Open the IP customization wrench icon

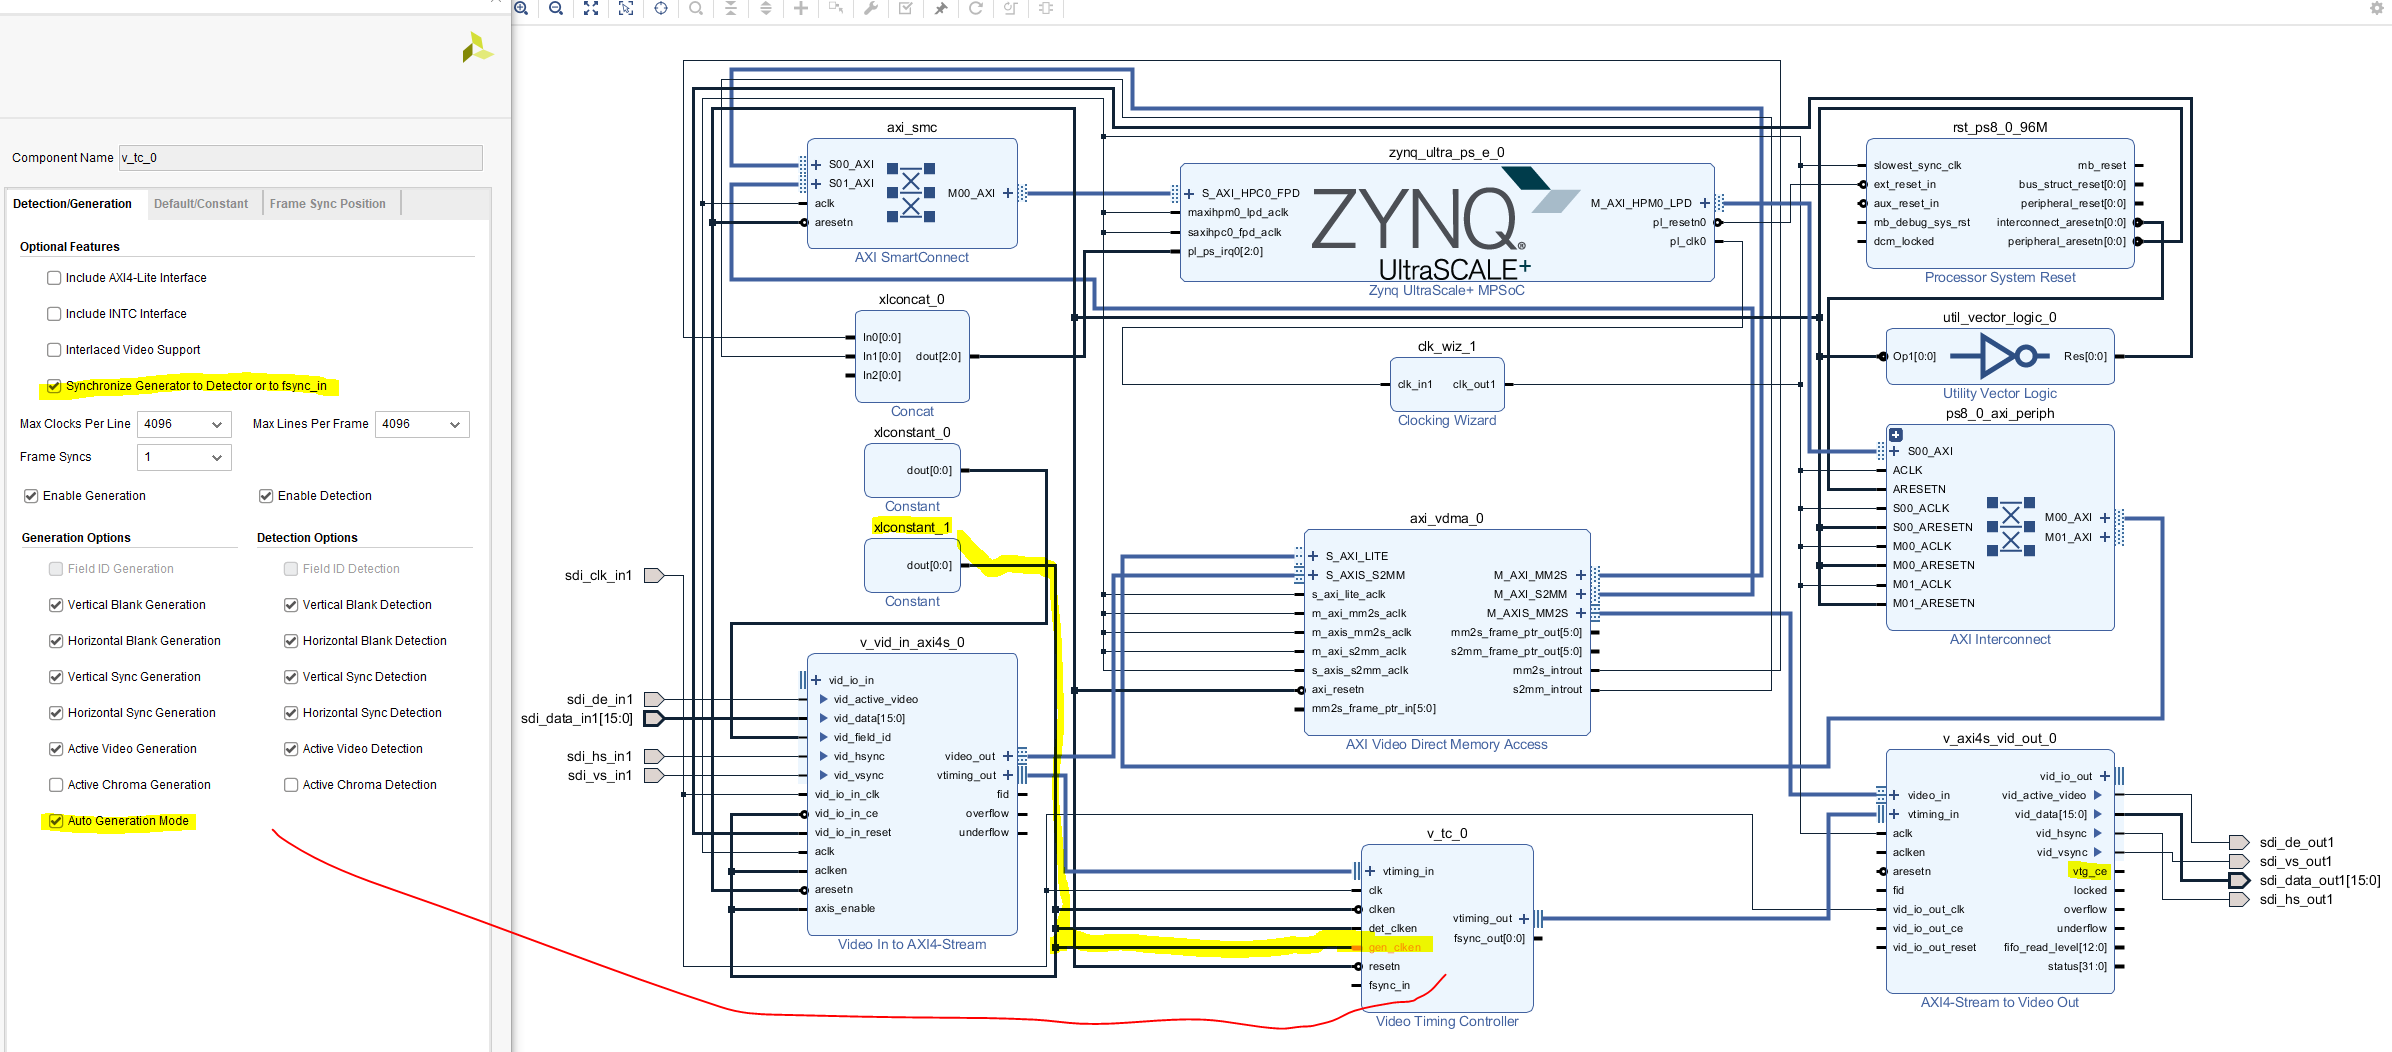pos(870,9)
